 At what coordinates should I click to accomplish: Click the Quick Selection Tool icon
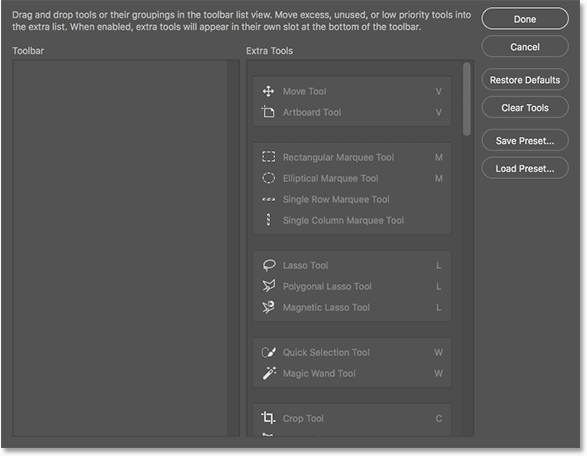pos(268,352)
